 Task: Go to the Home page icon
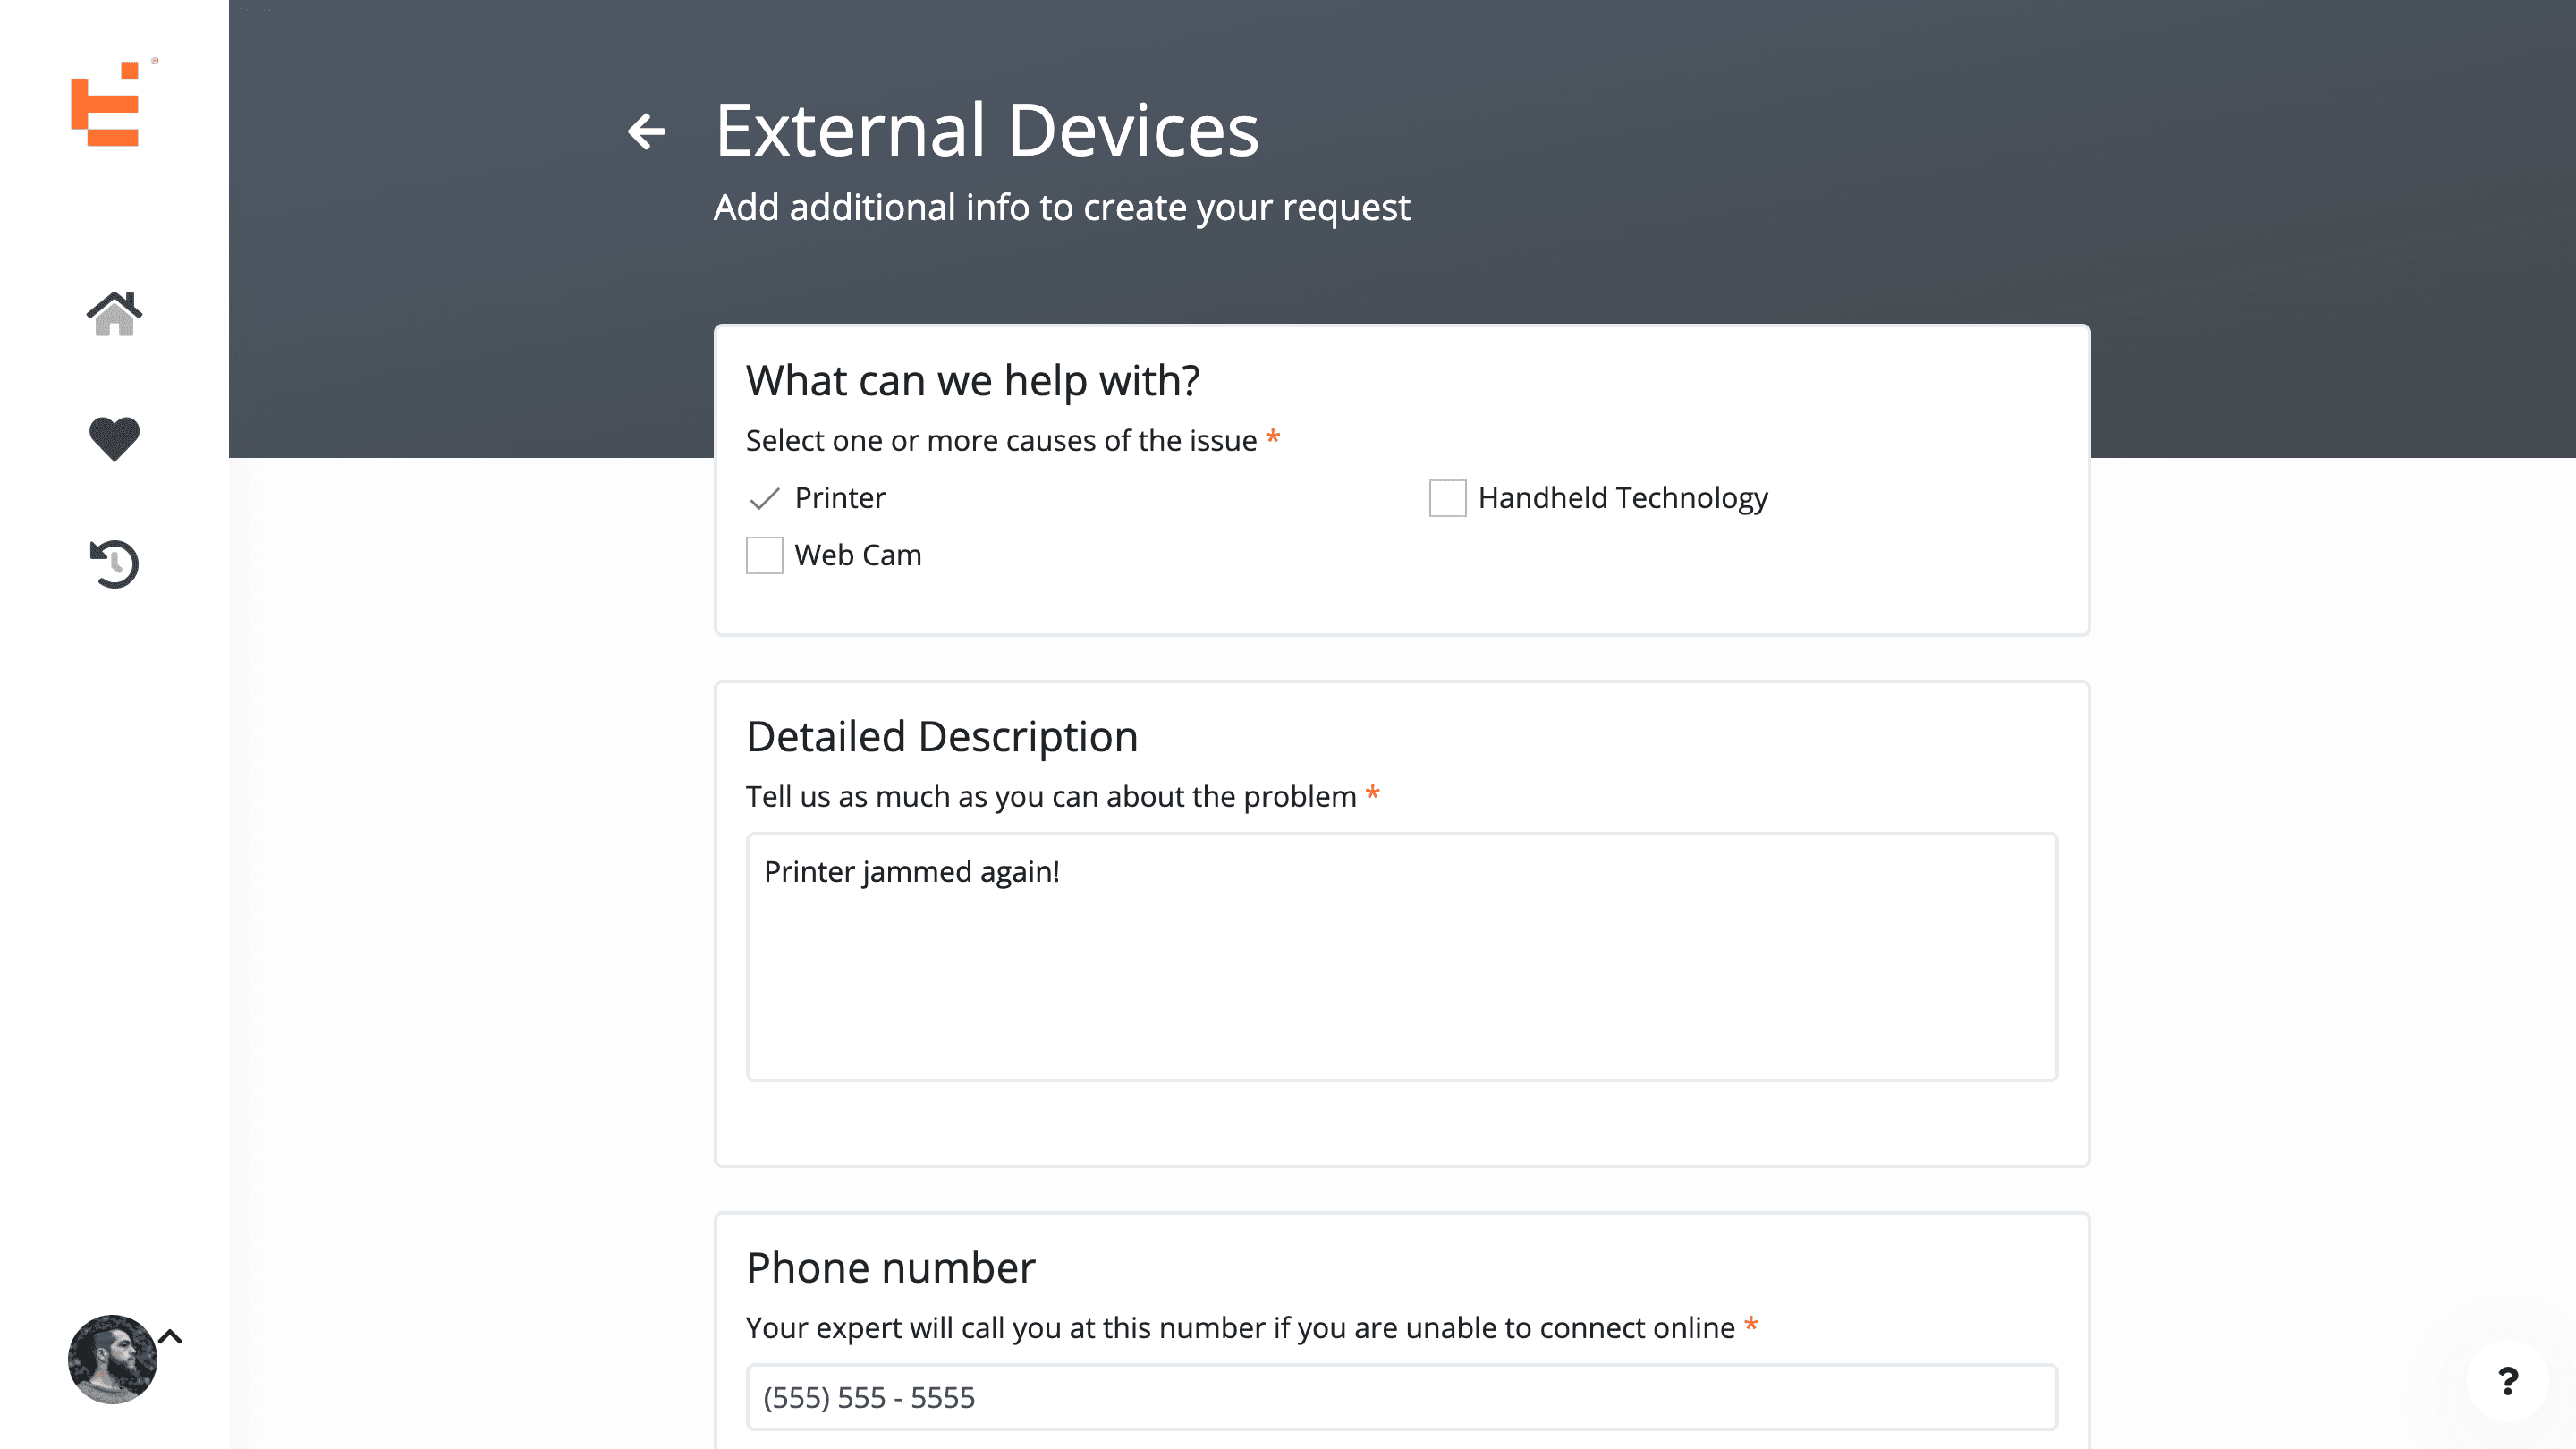(114, 314)
